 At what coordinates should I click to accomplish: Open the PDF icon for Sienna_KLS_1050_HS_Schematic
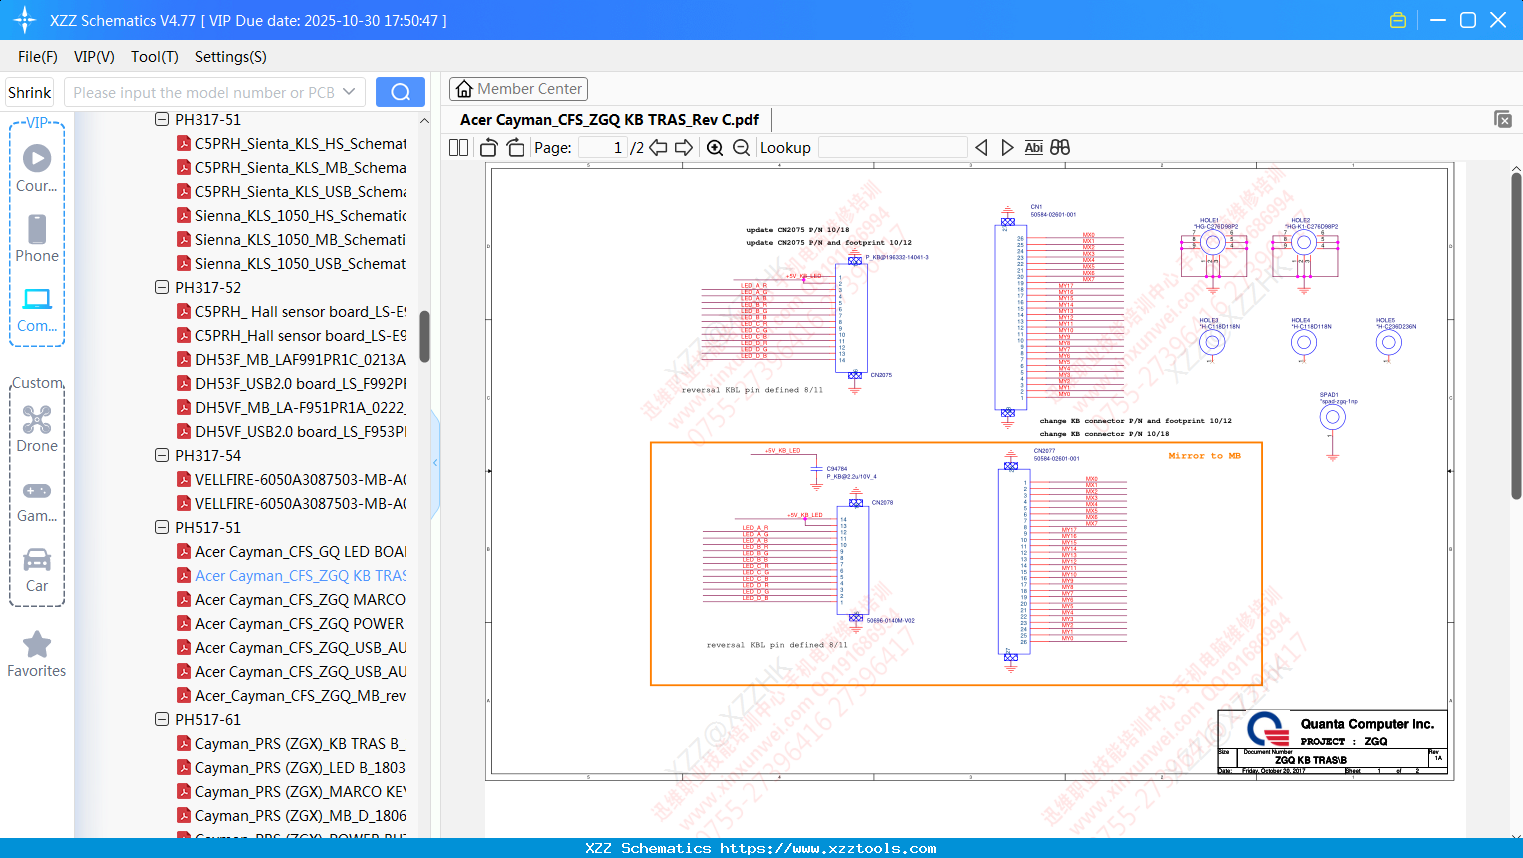(x=184, y=215)
